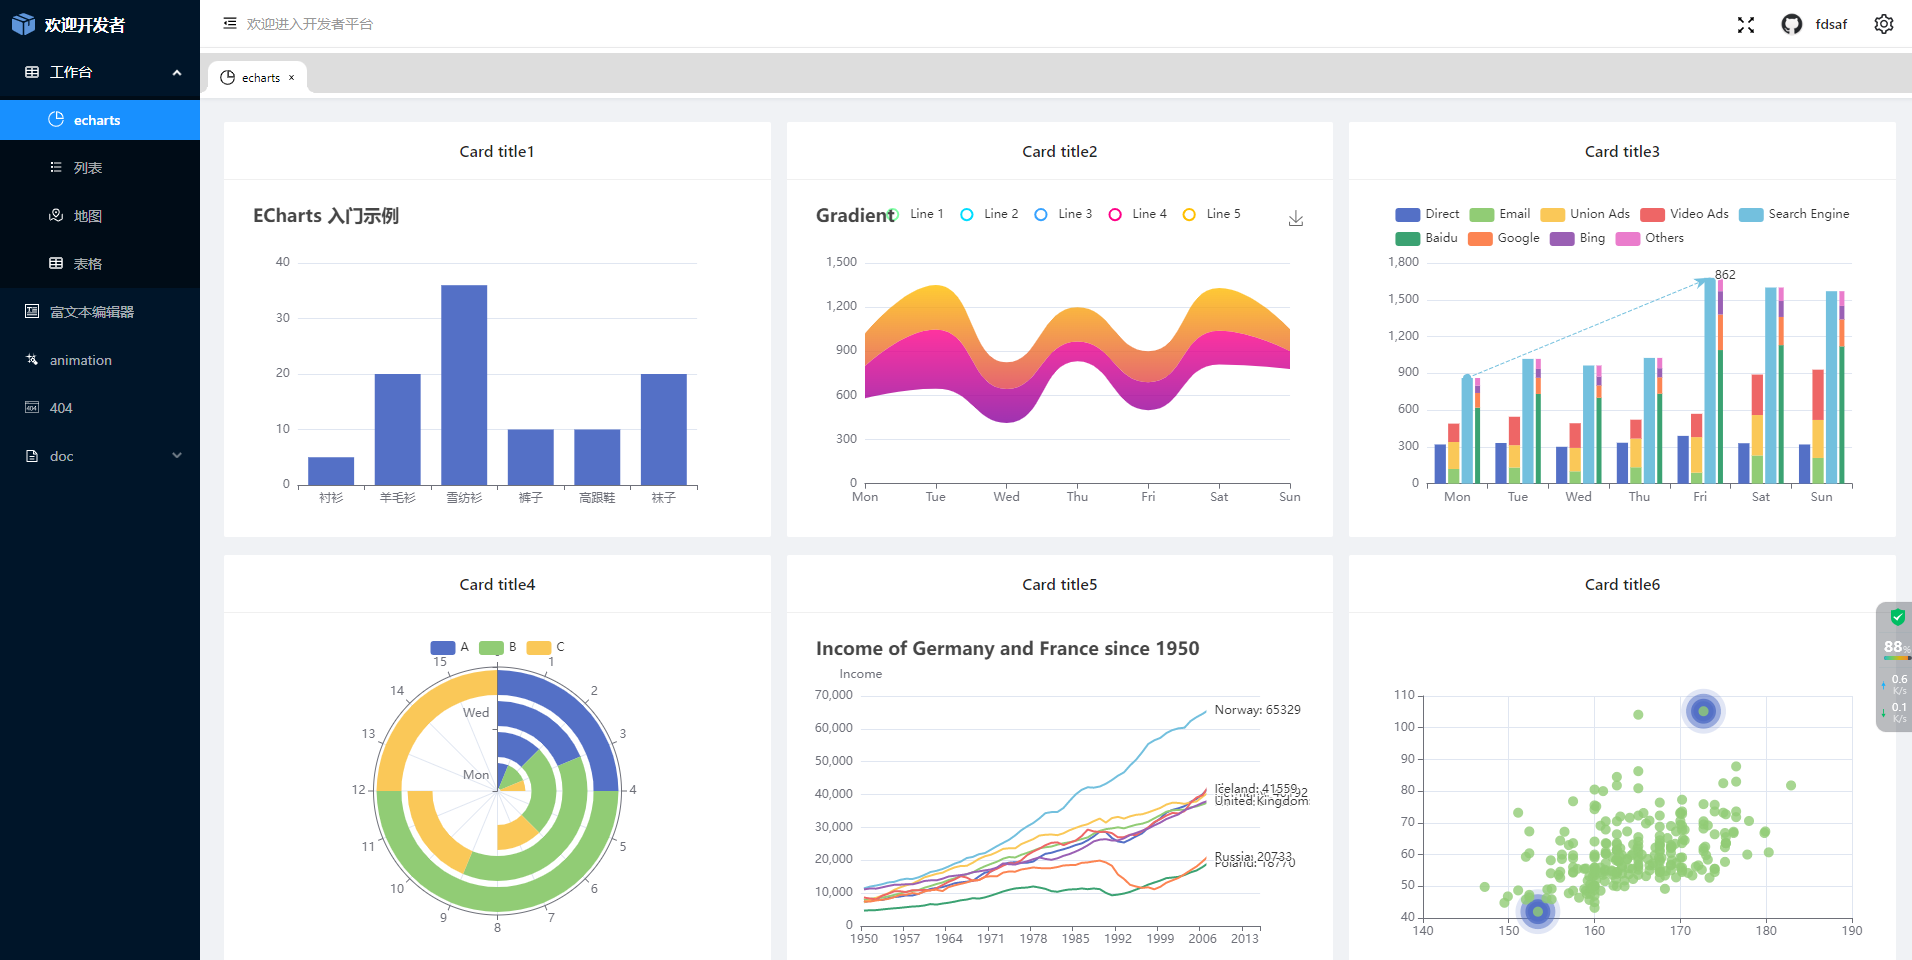The image size is (1912, 960).
Task: Open the 404 page icon
Action: [32, 407]
